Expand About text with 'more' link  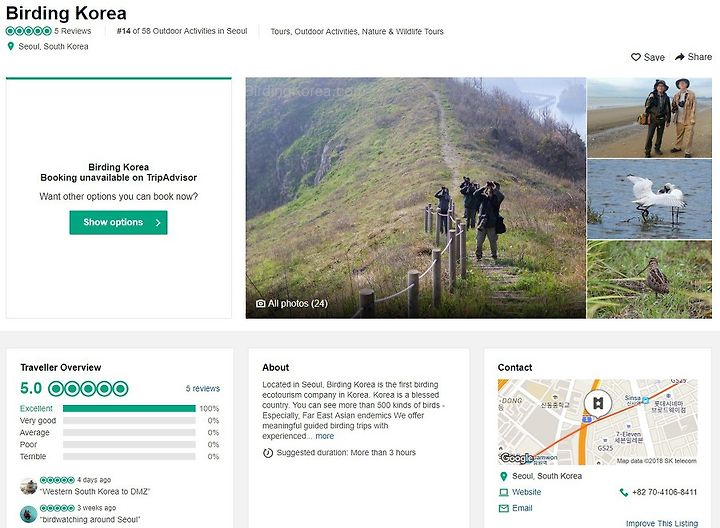[325, 436]
